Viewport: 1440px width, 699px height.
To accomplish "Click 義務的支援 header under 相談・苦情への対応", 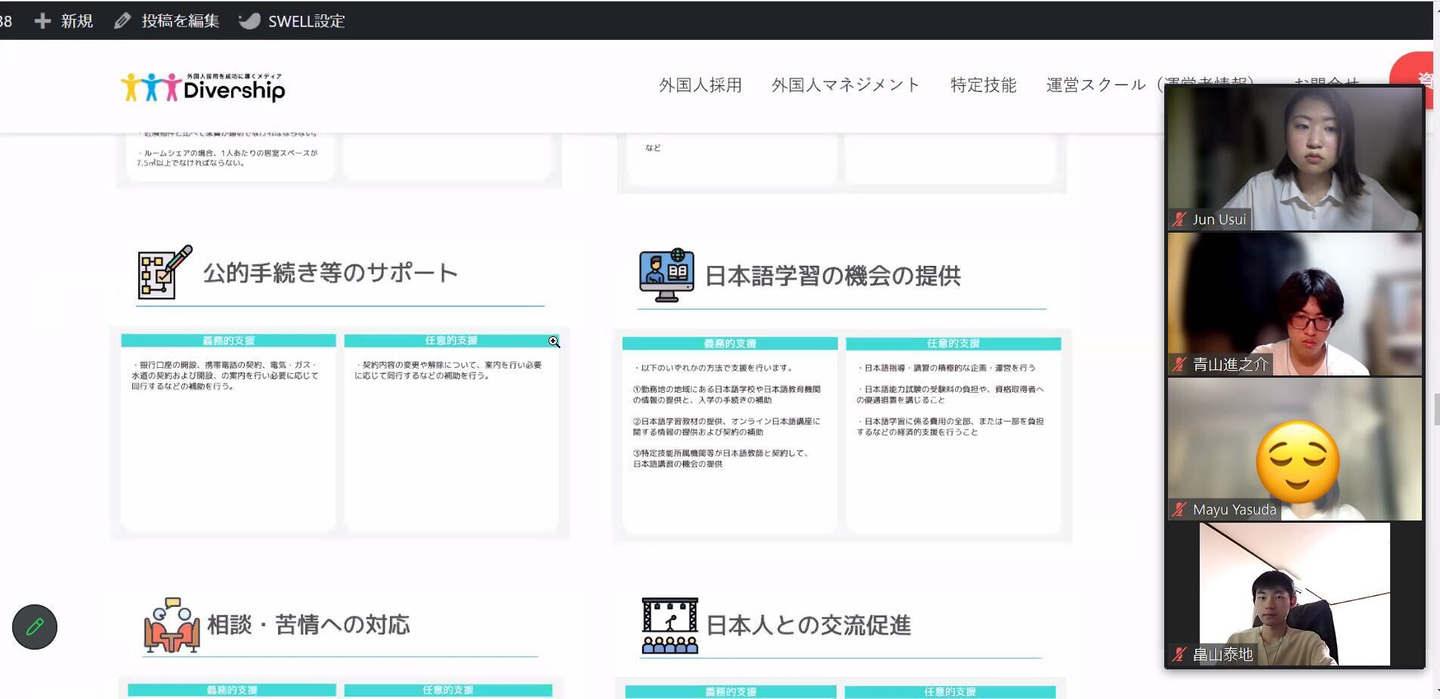I will (232, 690).
